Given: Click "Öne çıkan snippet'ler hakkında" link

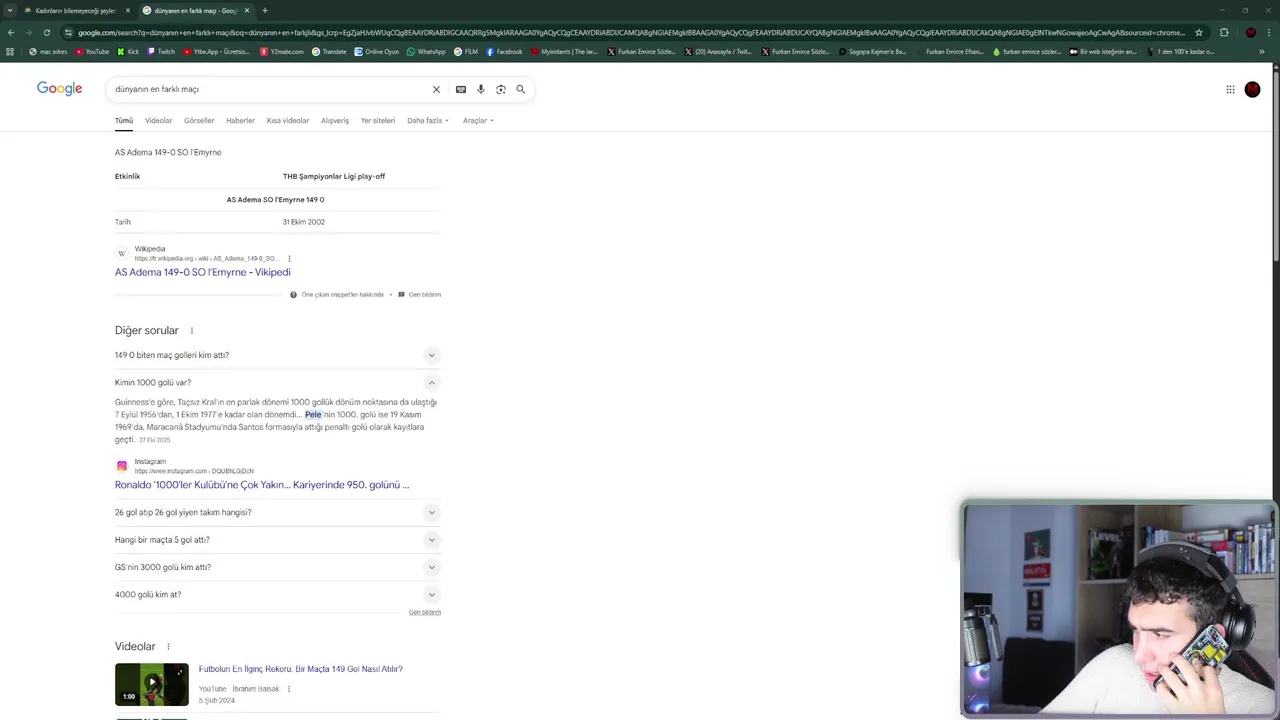Looking at the screenshot, I should click(342, 295).
